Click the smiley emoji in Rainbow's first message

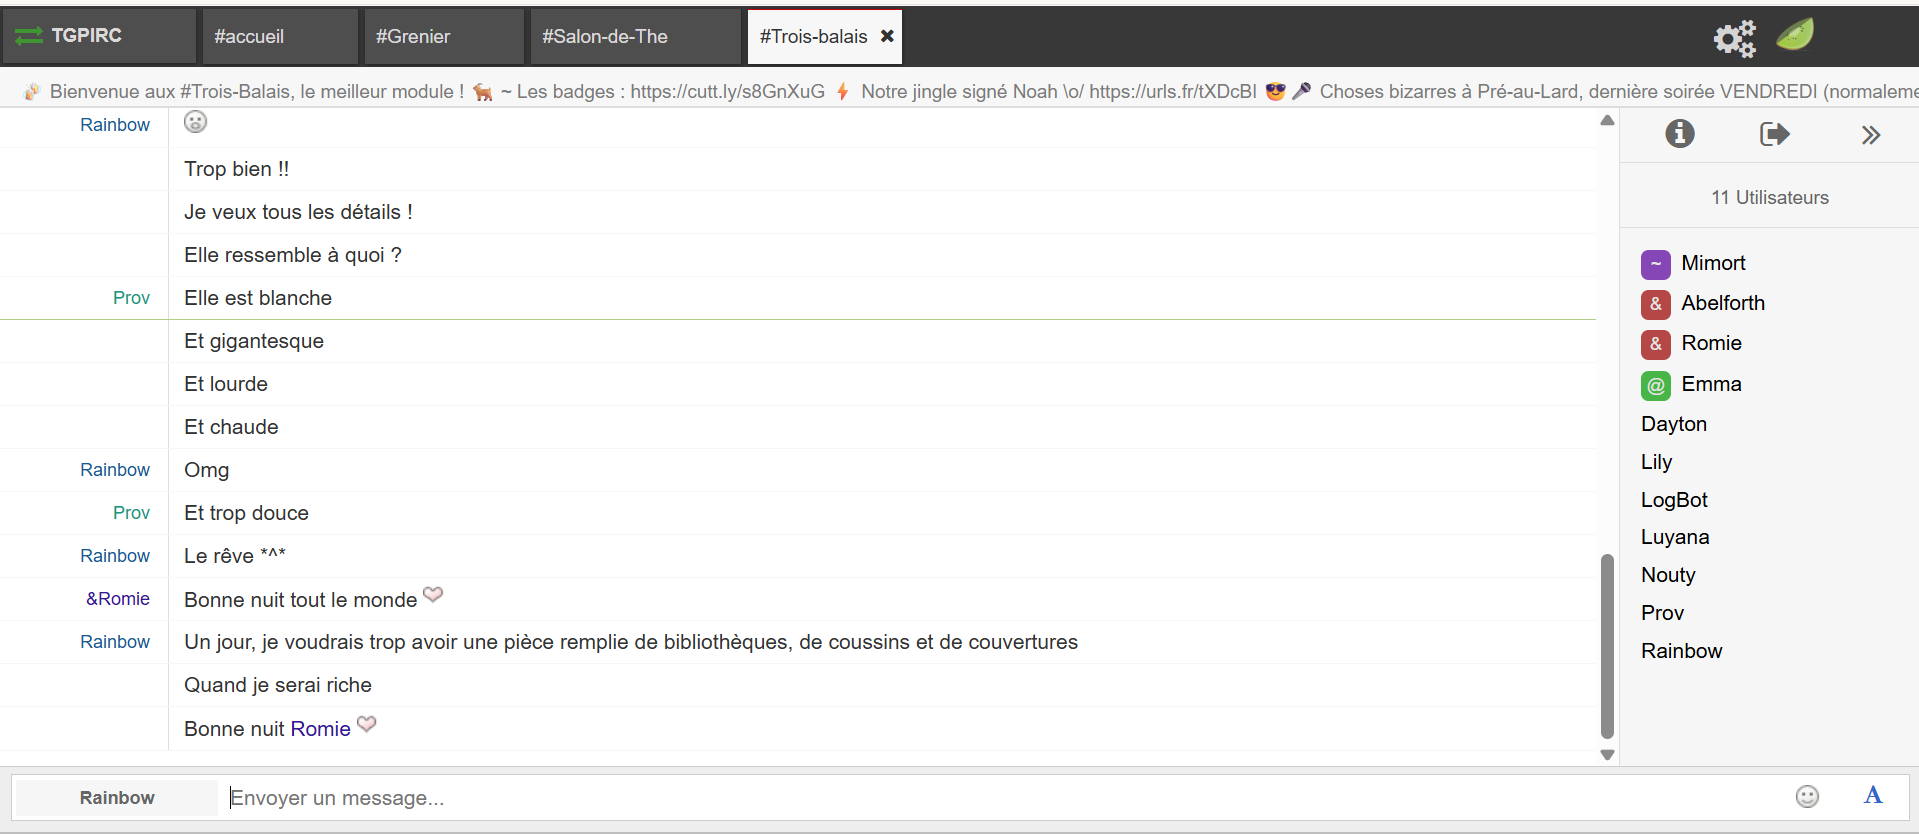[x=195, y=122]
